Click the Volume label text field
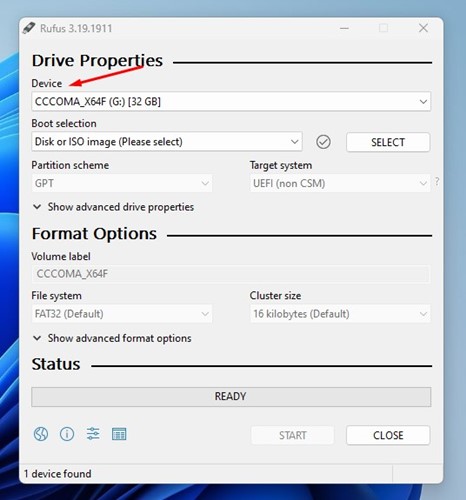 coord(231,274)
